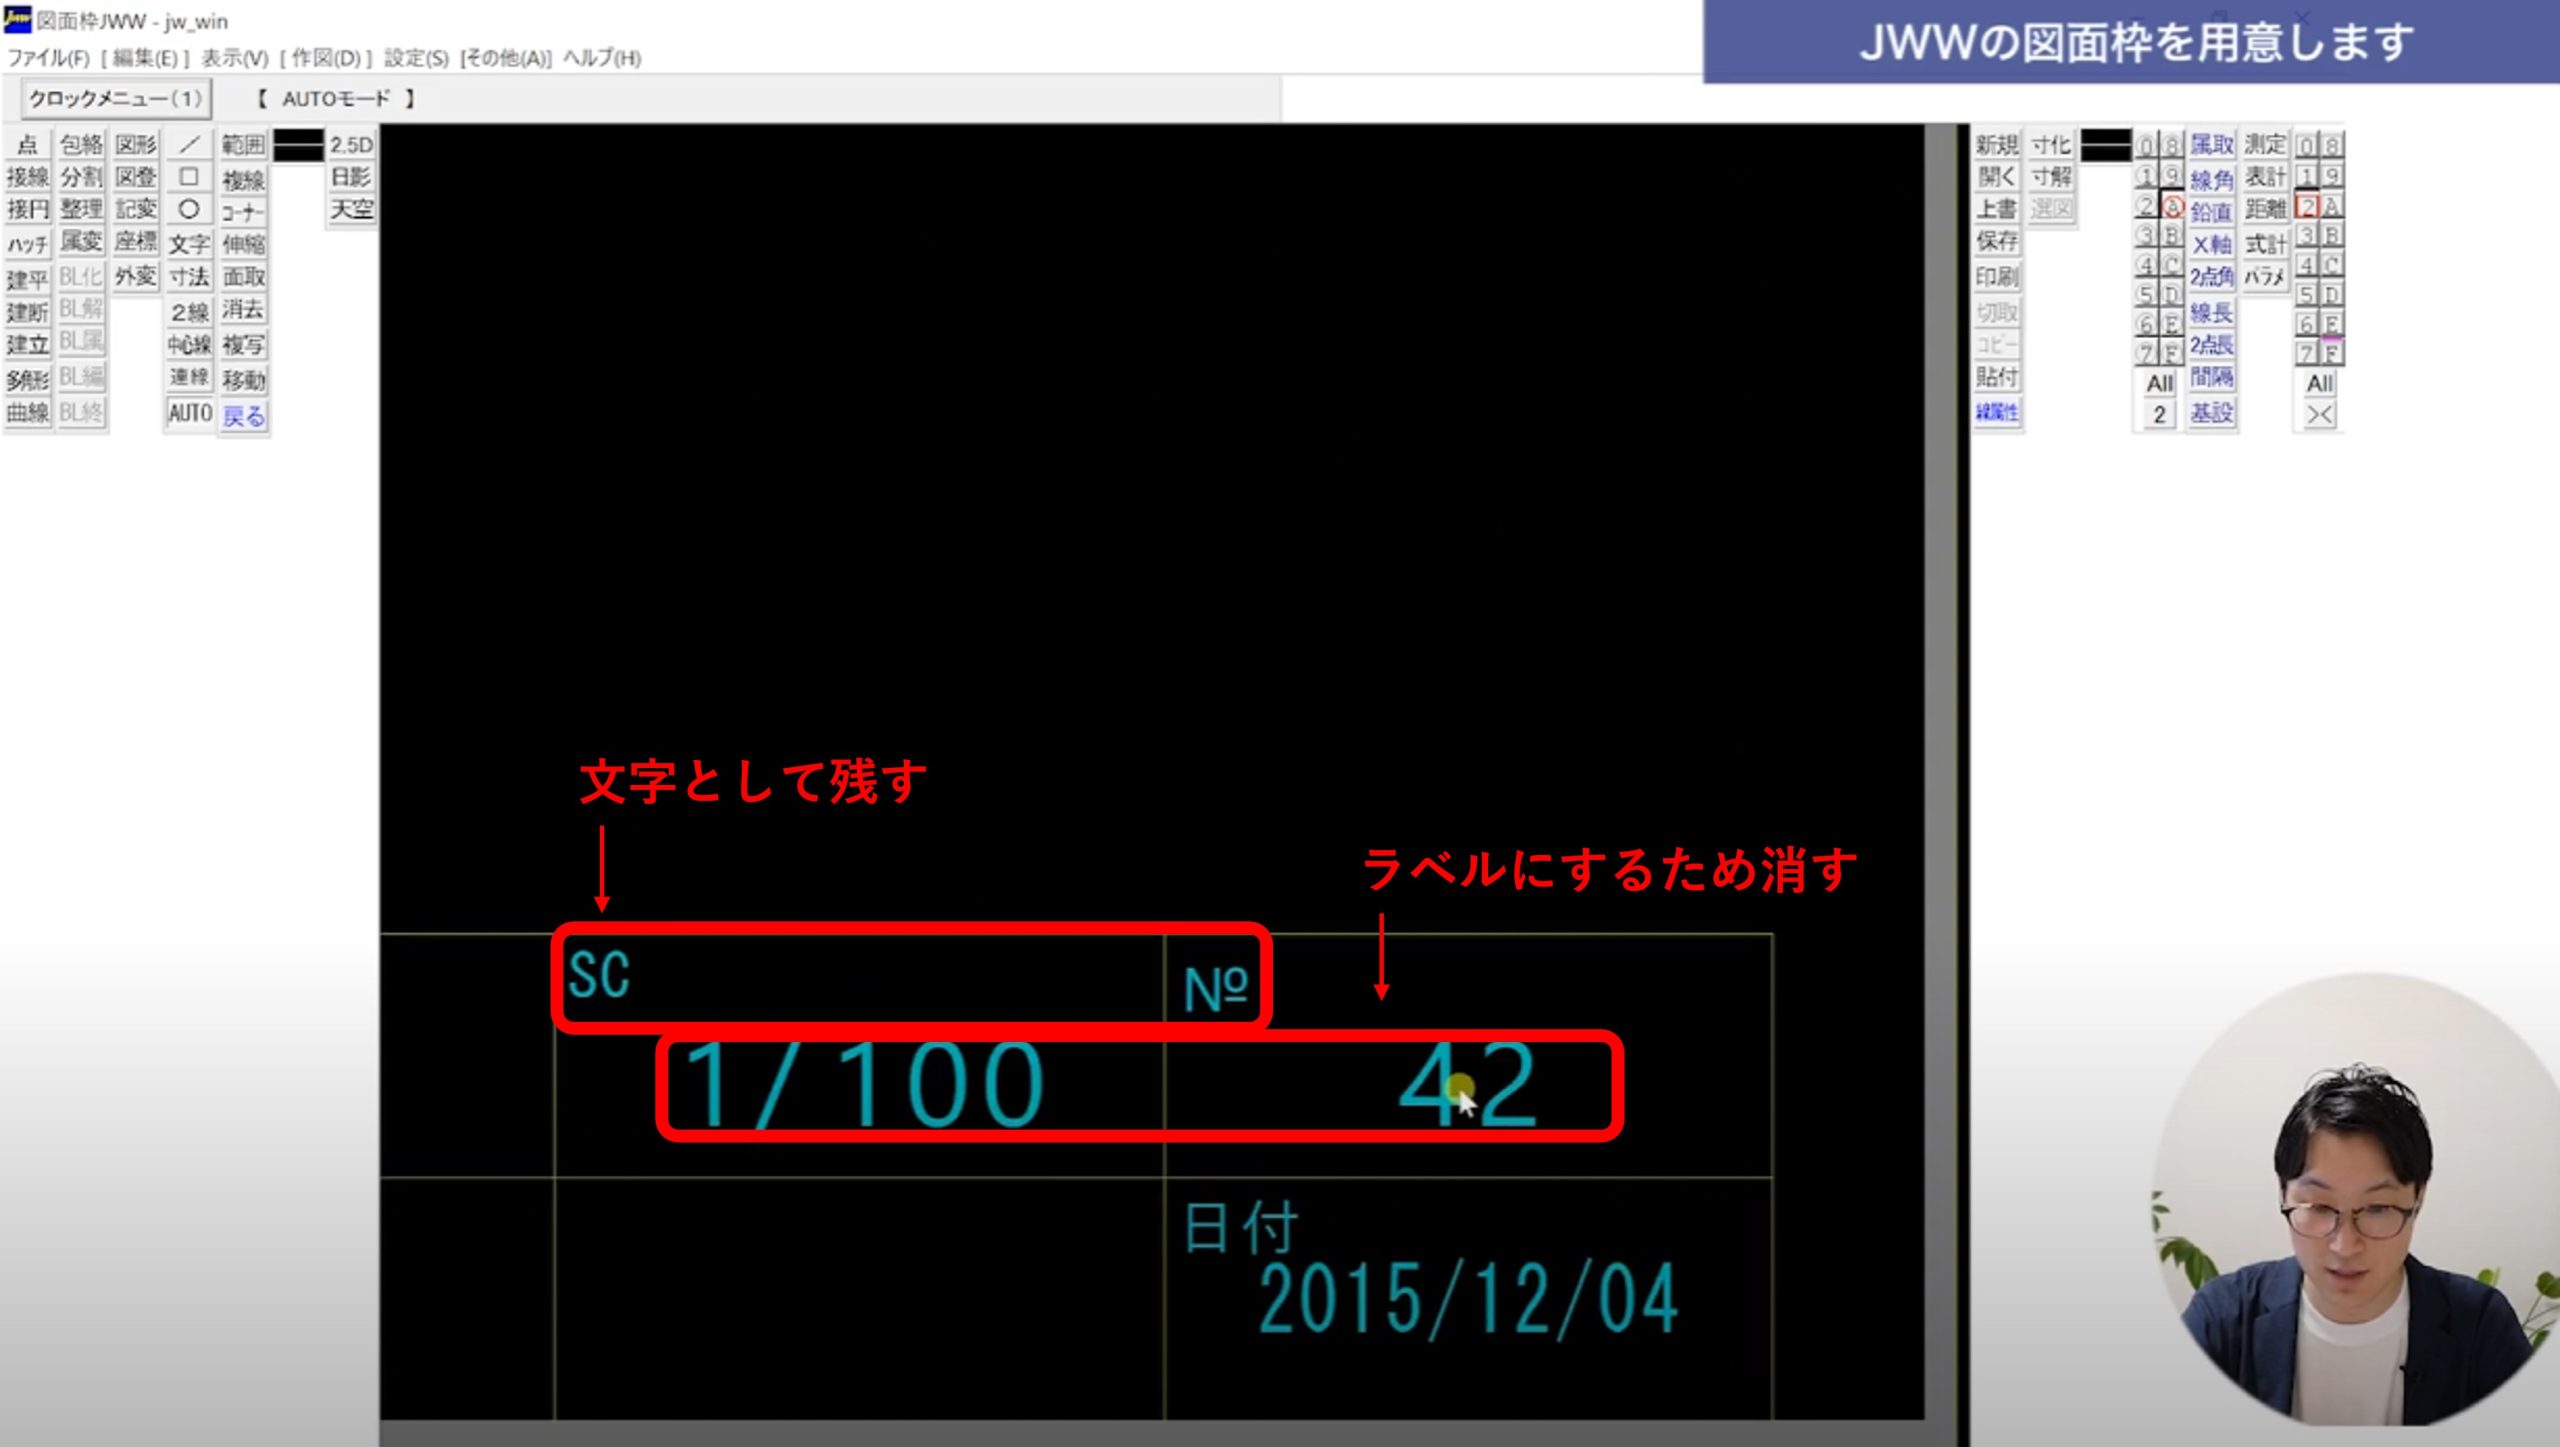Click the 保存 save button
This screenshot has height=1447, width=2560.
(x=1997, y=242)
